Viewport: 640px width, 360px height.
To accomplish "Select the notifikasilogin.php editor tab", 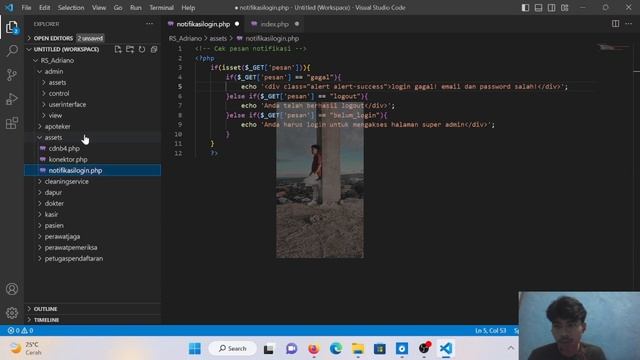I will pyautogui.click(x=203, y=24).
